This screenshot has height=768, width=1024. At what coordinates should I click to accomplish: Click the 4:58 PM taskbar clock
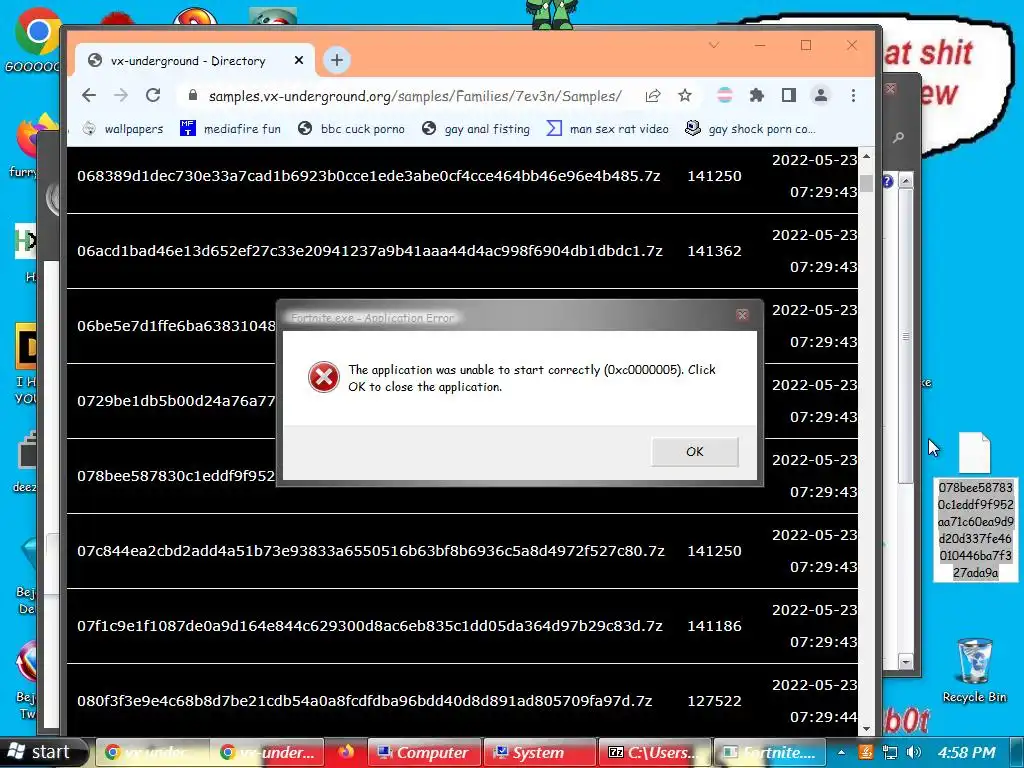tap(967, 752)
